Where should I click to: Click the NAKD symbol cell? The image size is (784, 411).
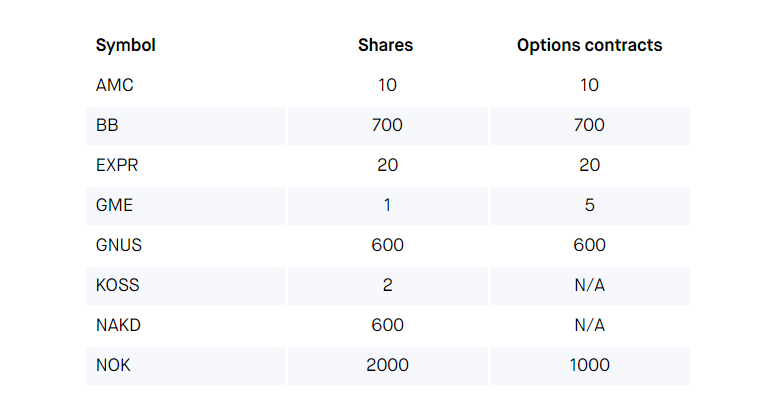118,325
